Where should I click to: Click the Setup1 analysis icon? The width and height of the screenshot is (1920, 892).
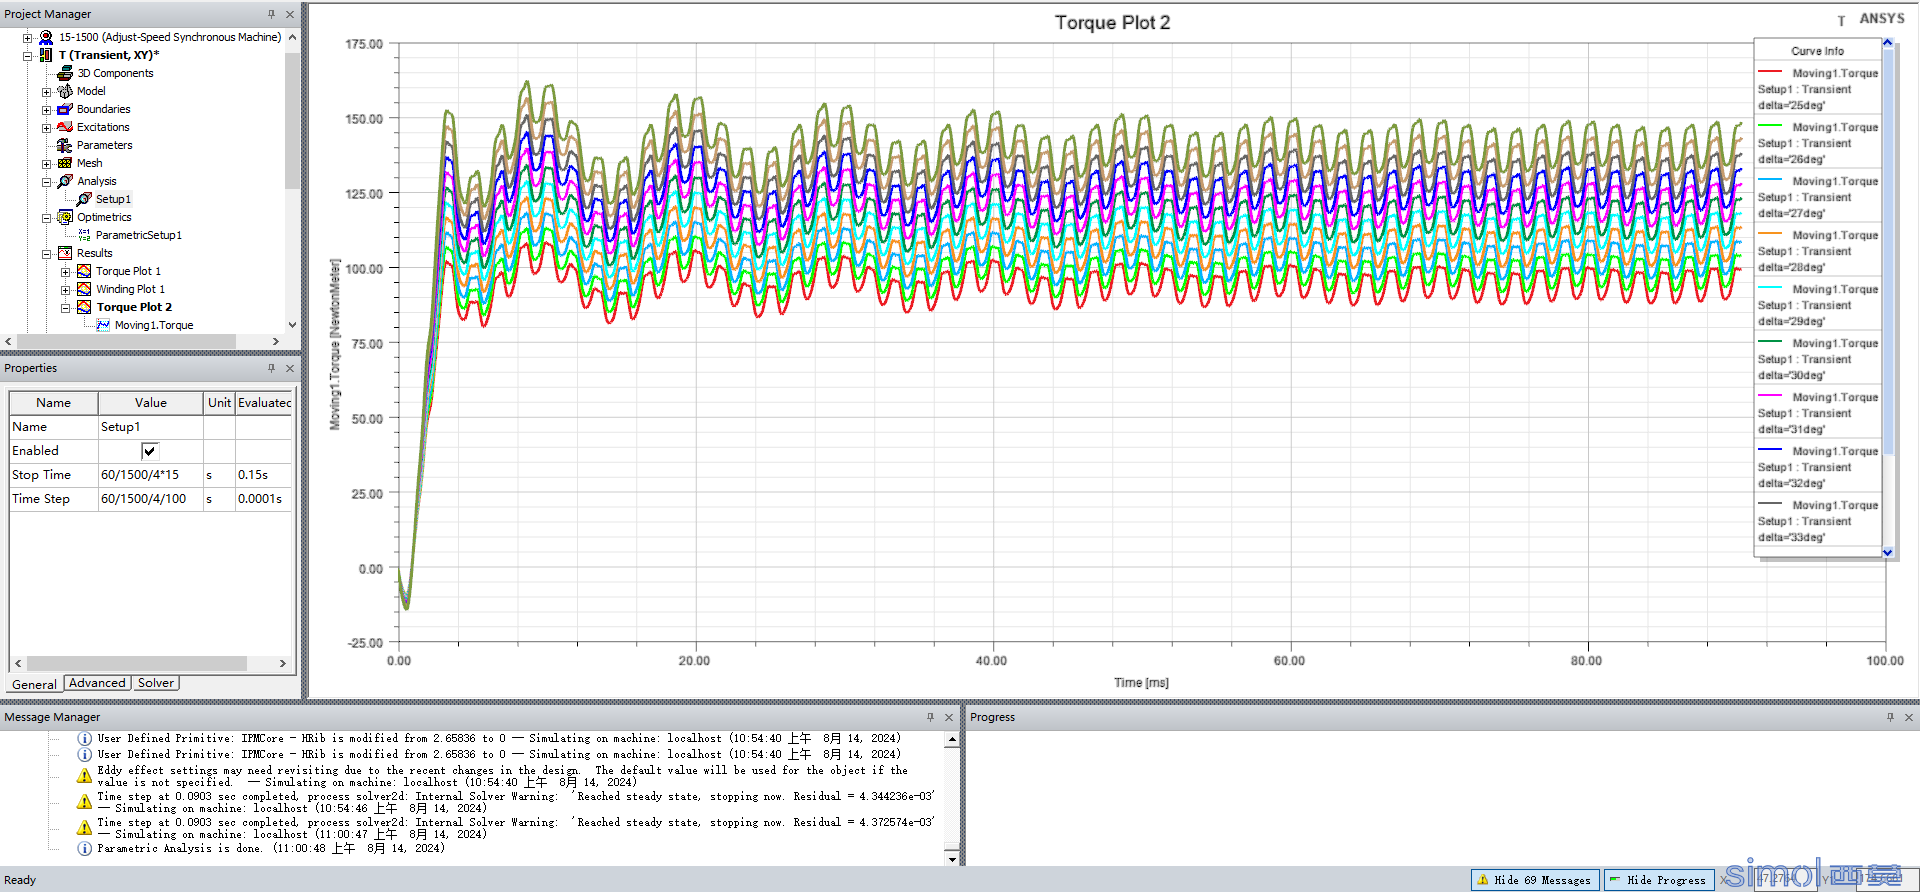click(84, 199)
